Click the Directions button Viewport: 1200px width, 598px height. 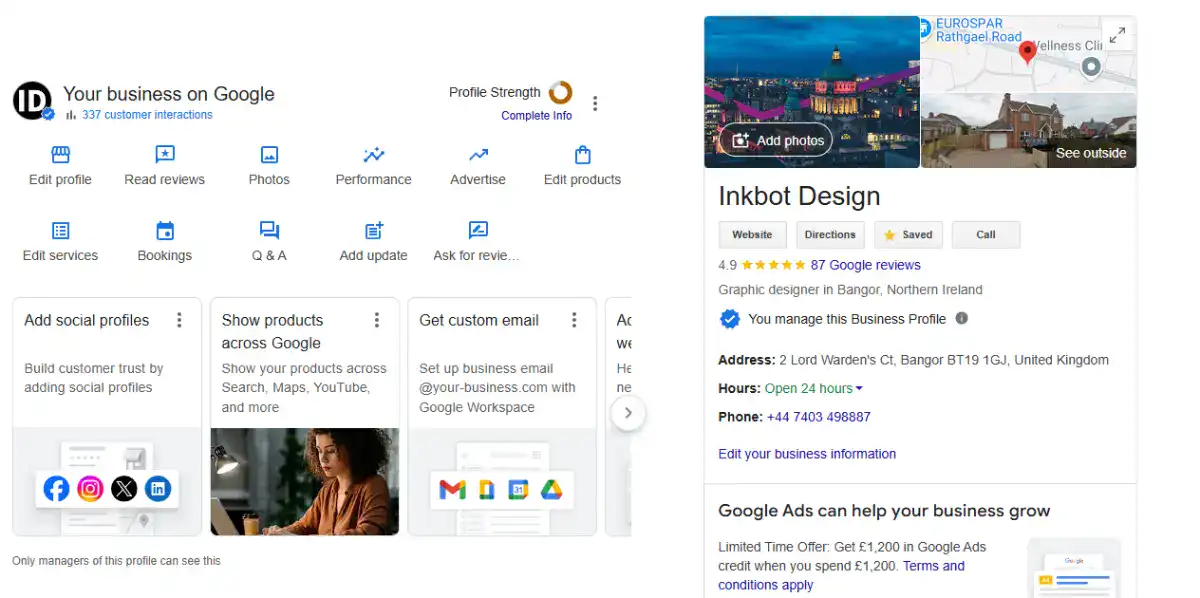830,235
